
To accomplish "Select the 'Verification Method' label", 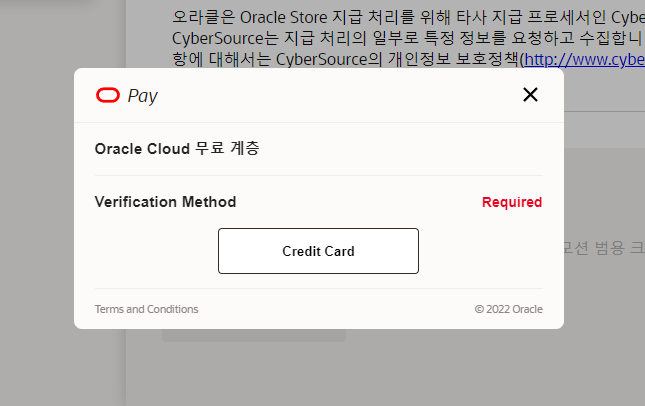I will coord(165,202).
